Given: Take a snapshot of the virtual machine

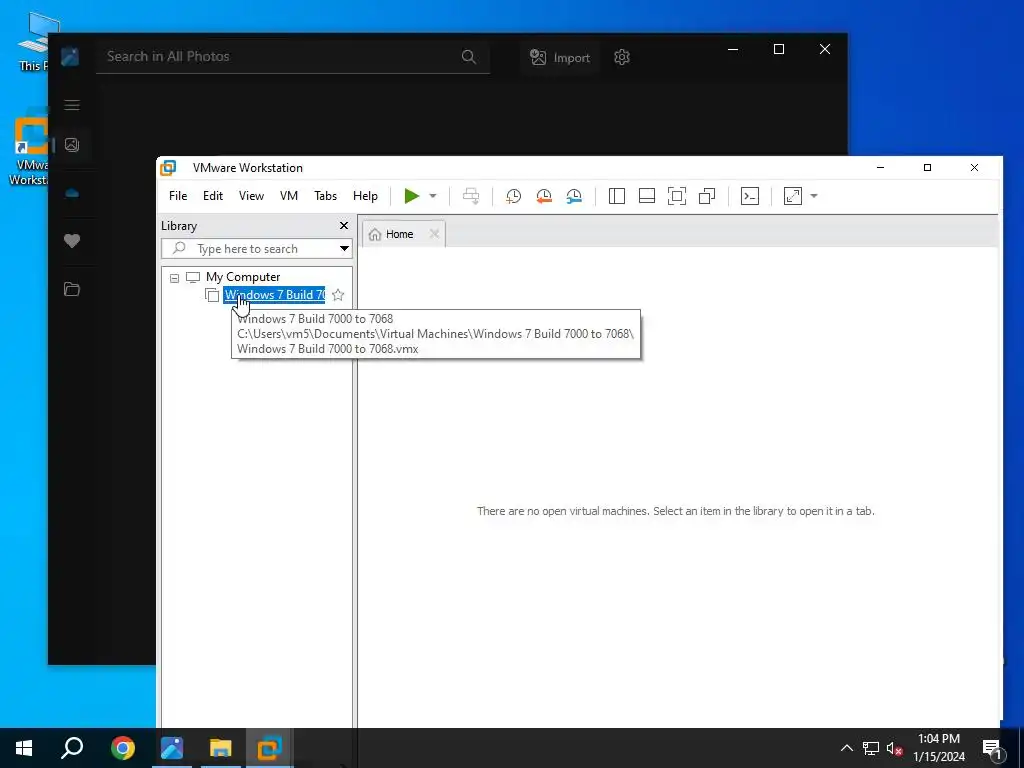Looking at the screenshot, I should [x=513, y=196].
